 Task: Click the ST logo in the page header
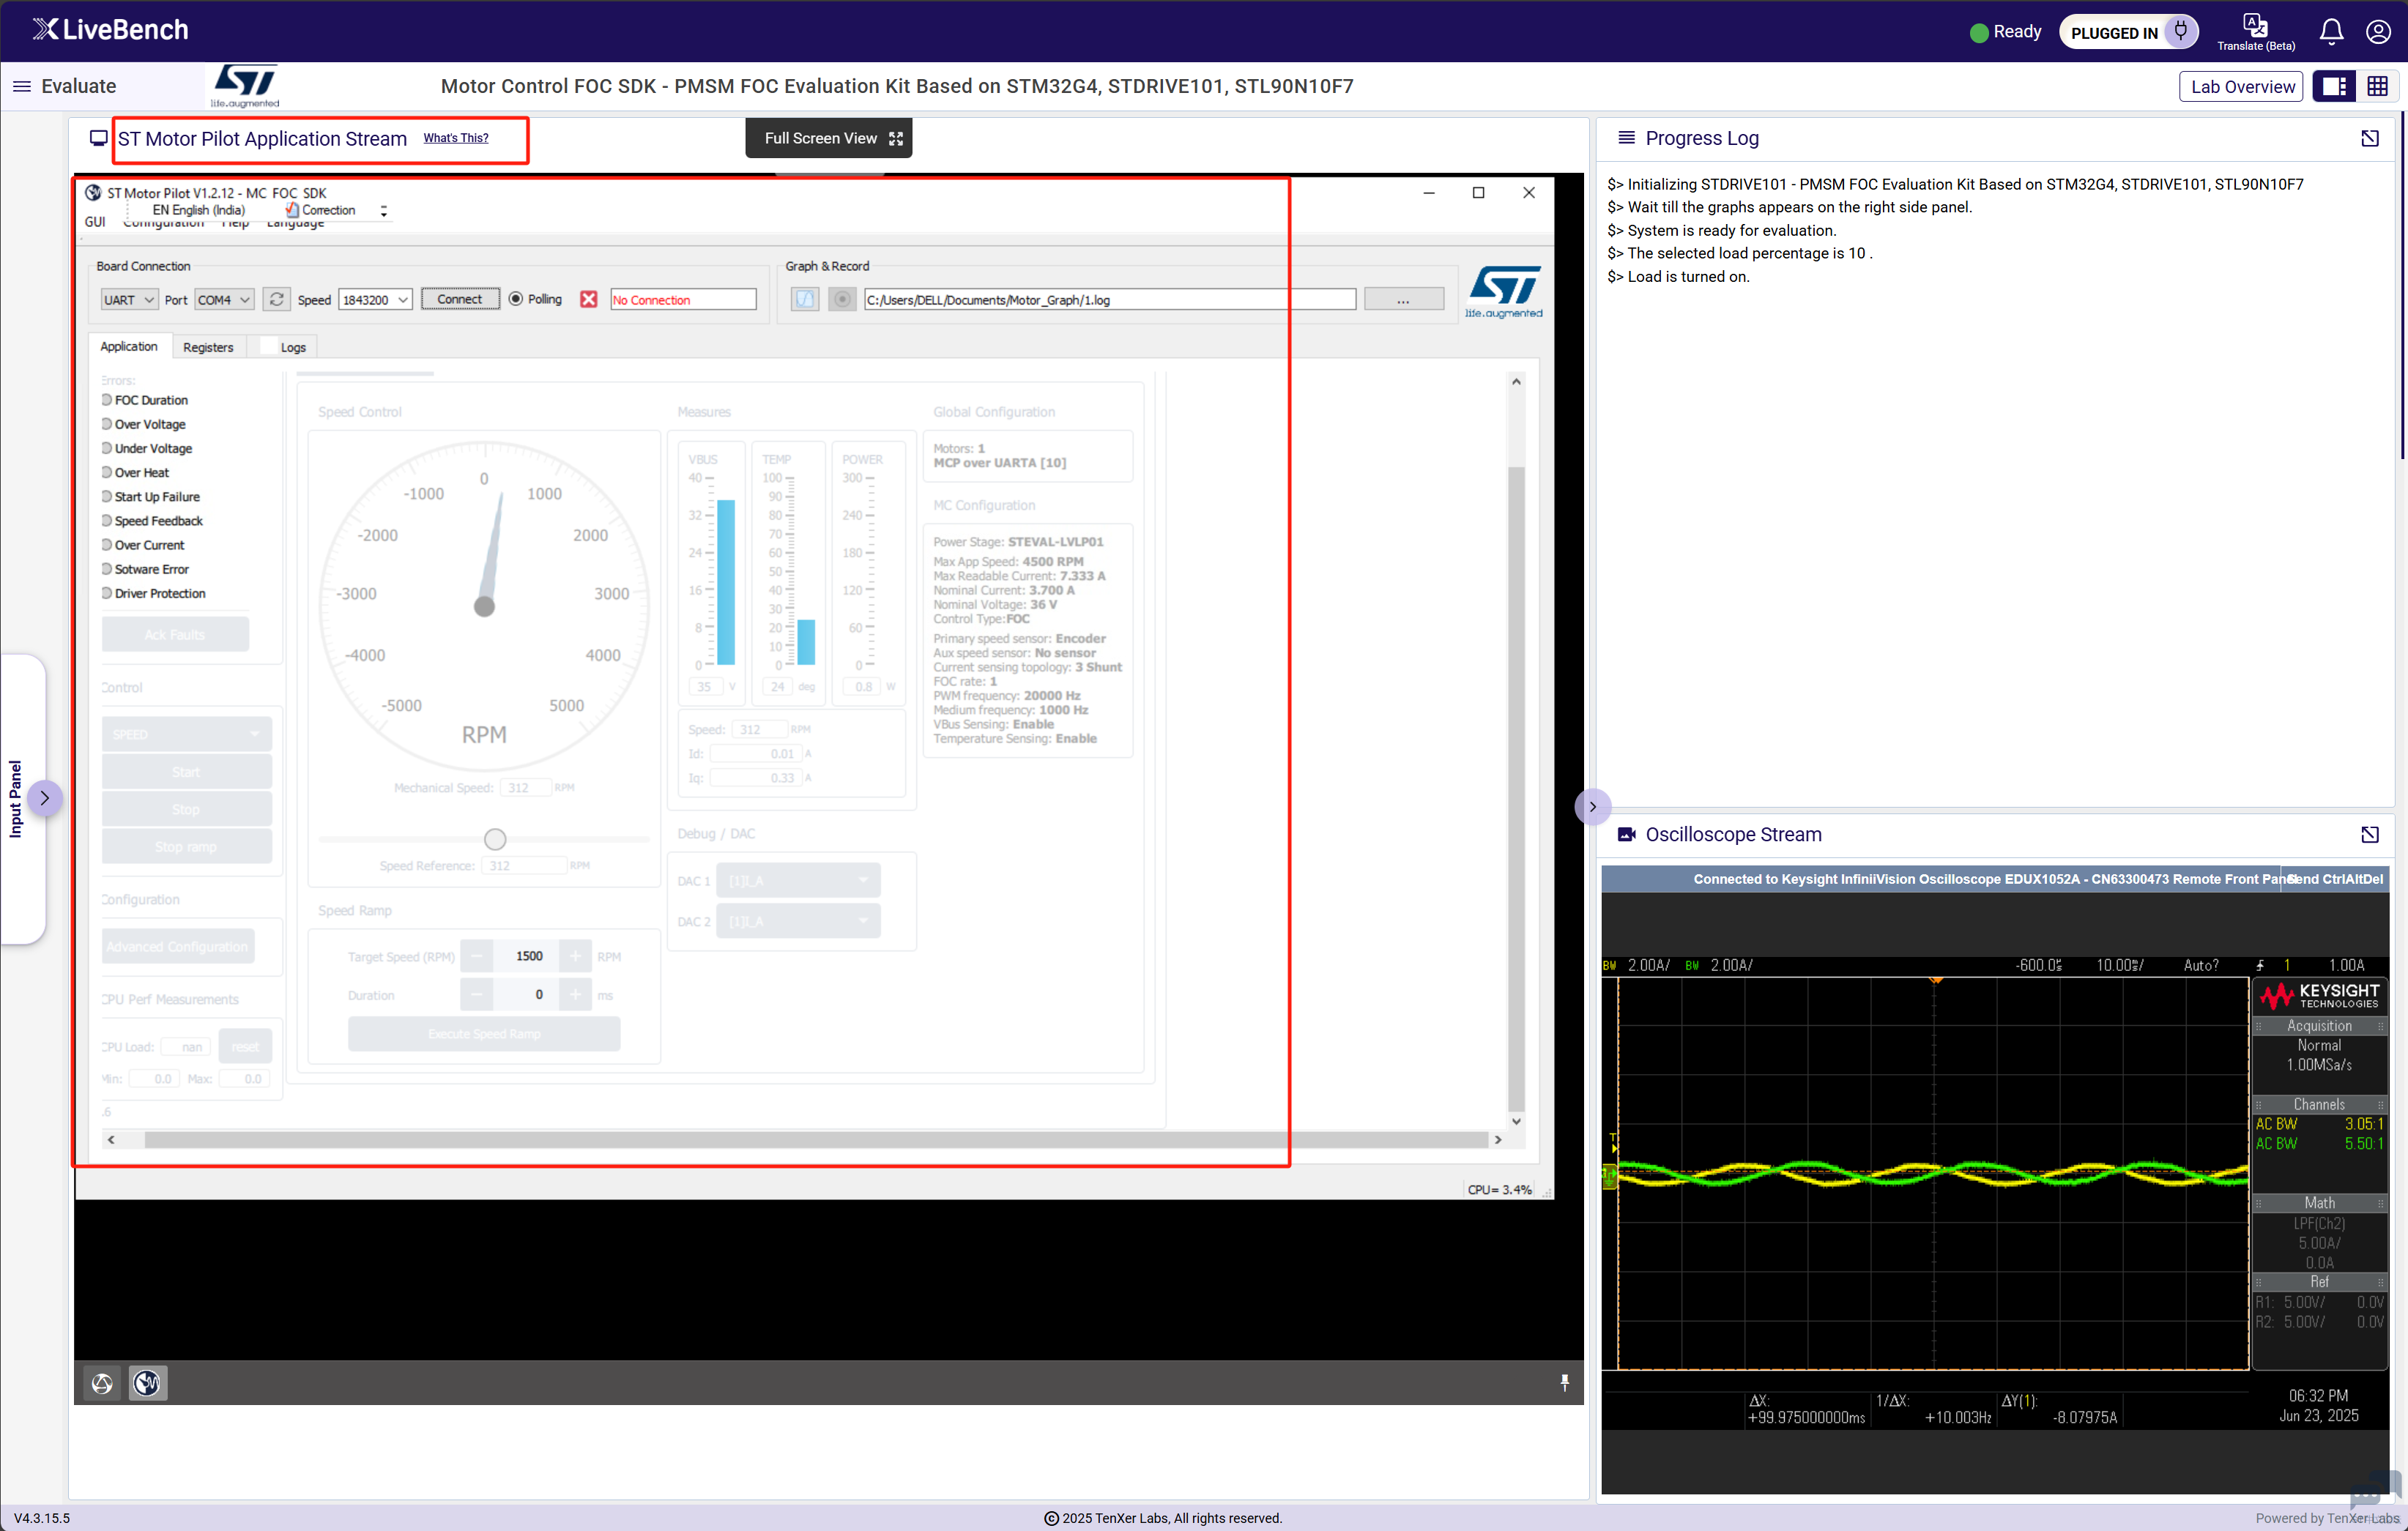point(245,86)
